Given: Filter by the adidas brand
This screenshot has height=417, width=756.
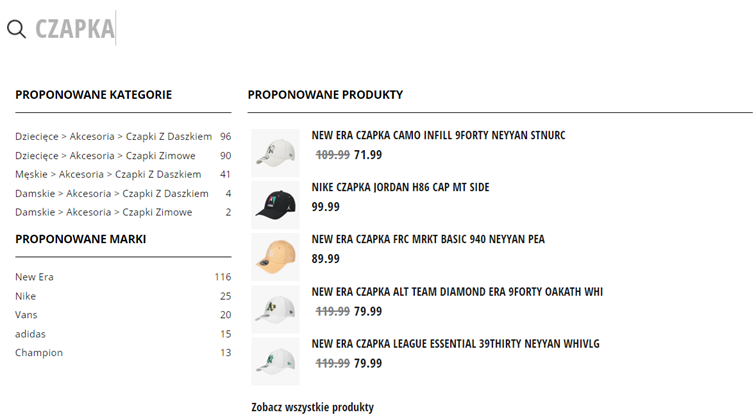Looking at the screenshot, I should pyautogui.click(x=123, y=334).
